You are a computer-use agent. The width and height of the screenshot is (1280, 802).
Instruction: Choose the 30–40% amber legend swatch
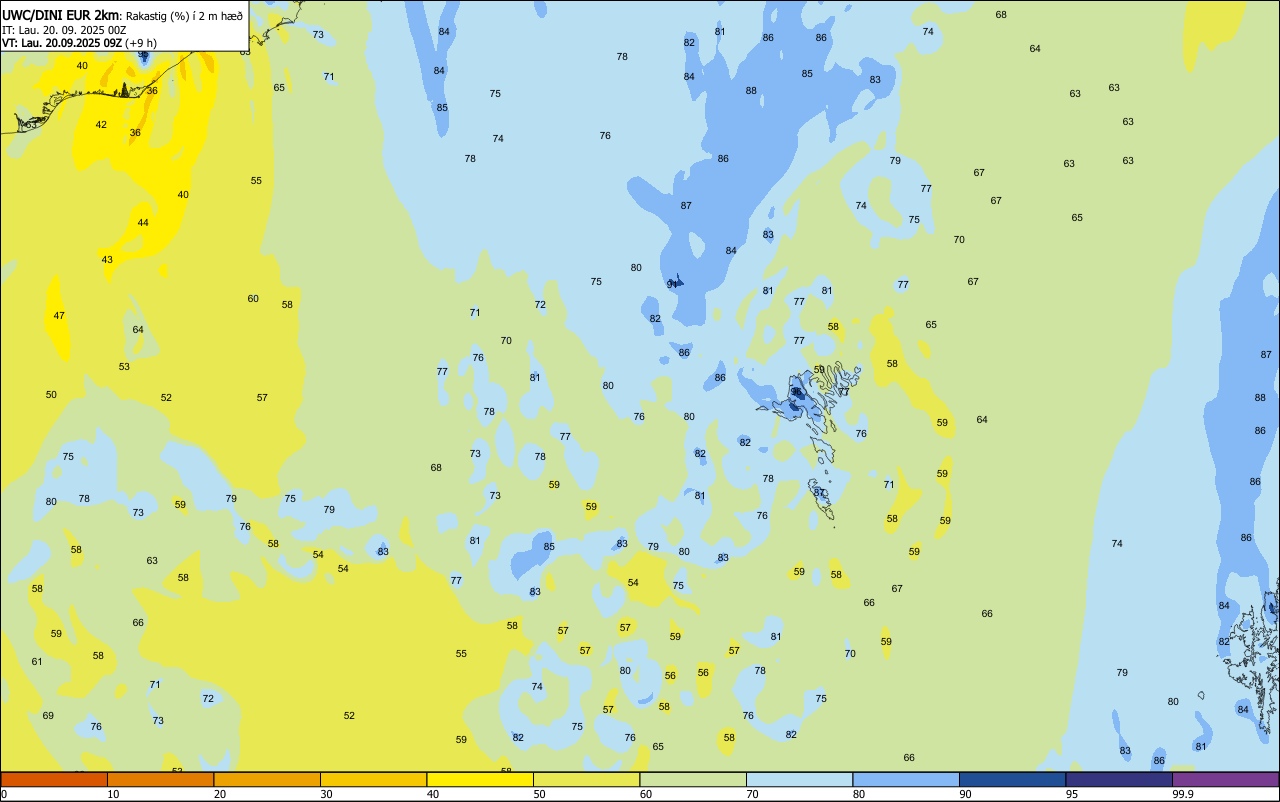pos(373,779)
